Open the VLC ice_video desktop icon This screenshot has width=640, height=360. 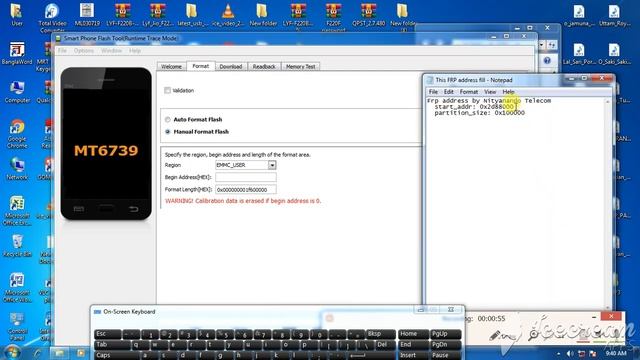[x=228, y=15]
